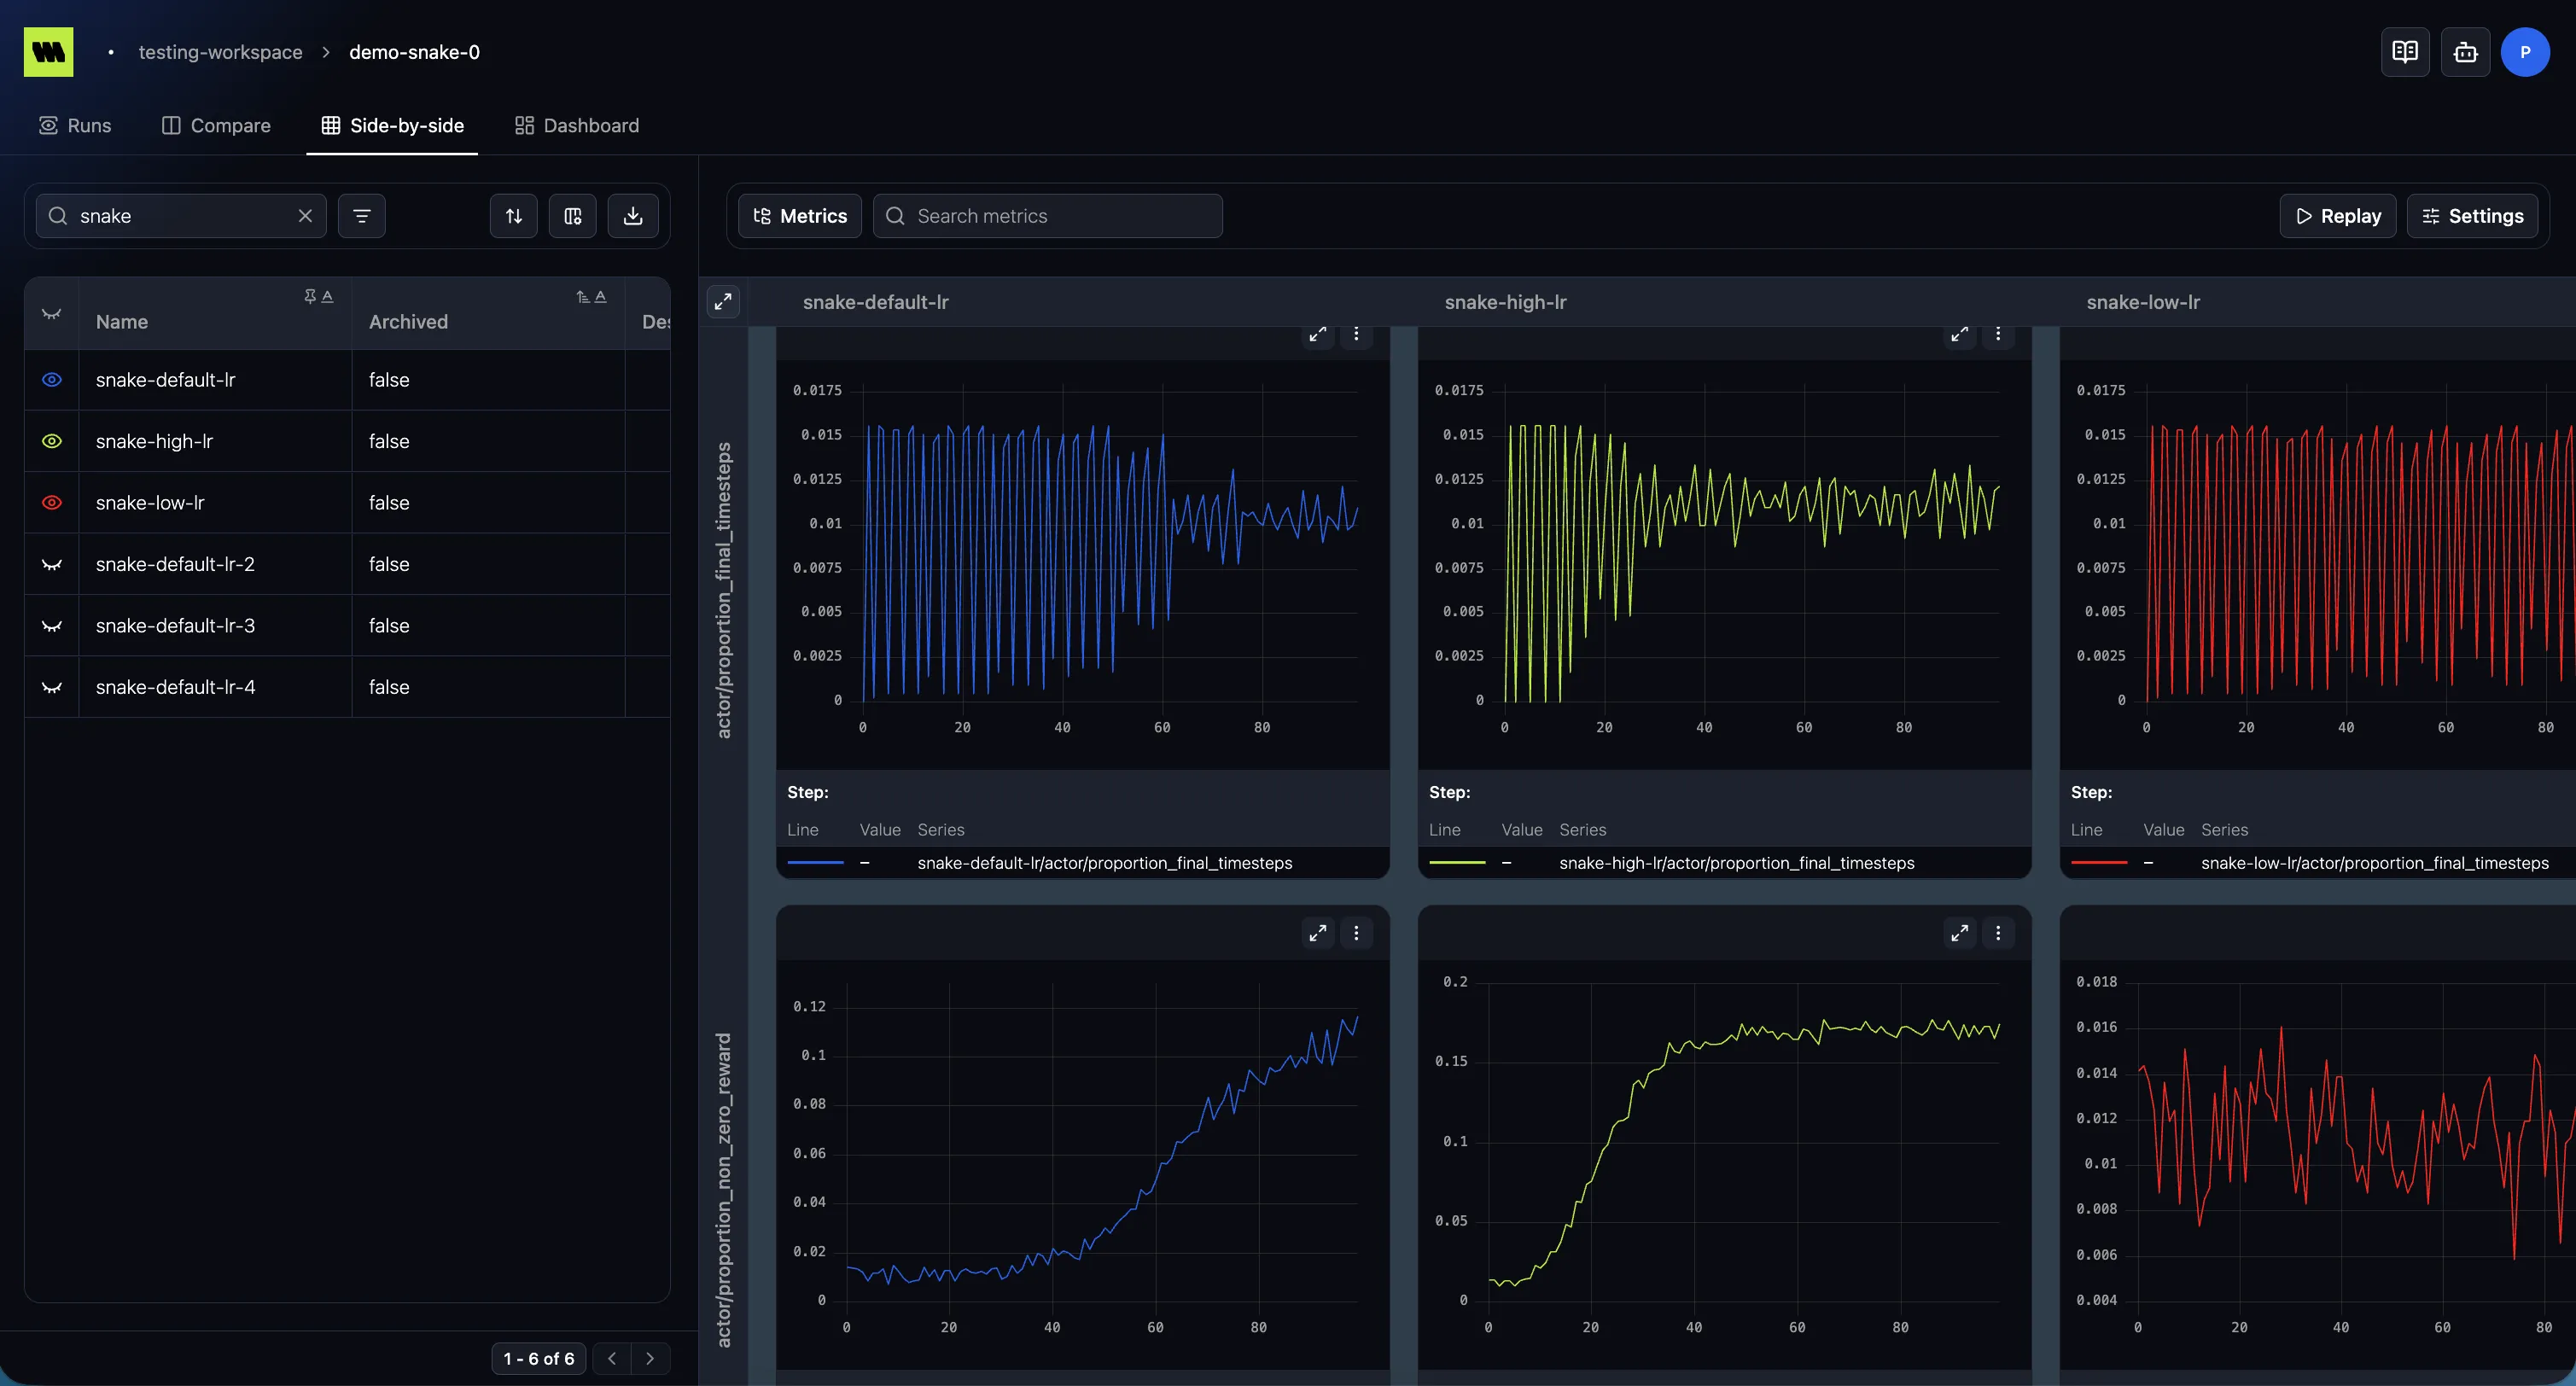Open more options for snake-high-lr non_zero_reward chart
Screen dimensions: 2576x1386
1998,933
